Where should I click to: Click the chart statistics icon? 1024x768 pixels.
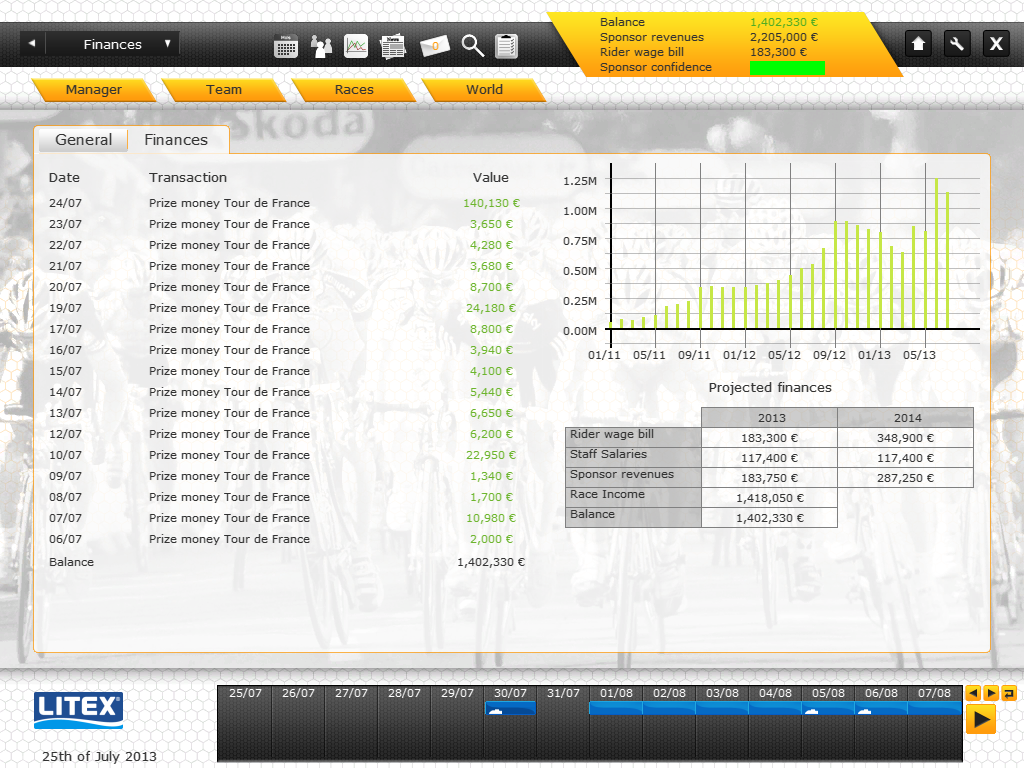(356, 46)
